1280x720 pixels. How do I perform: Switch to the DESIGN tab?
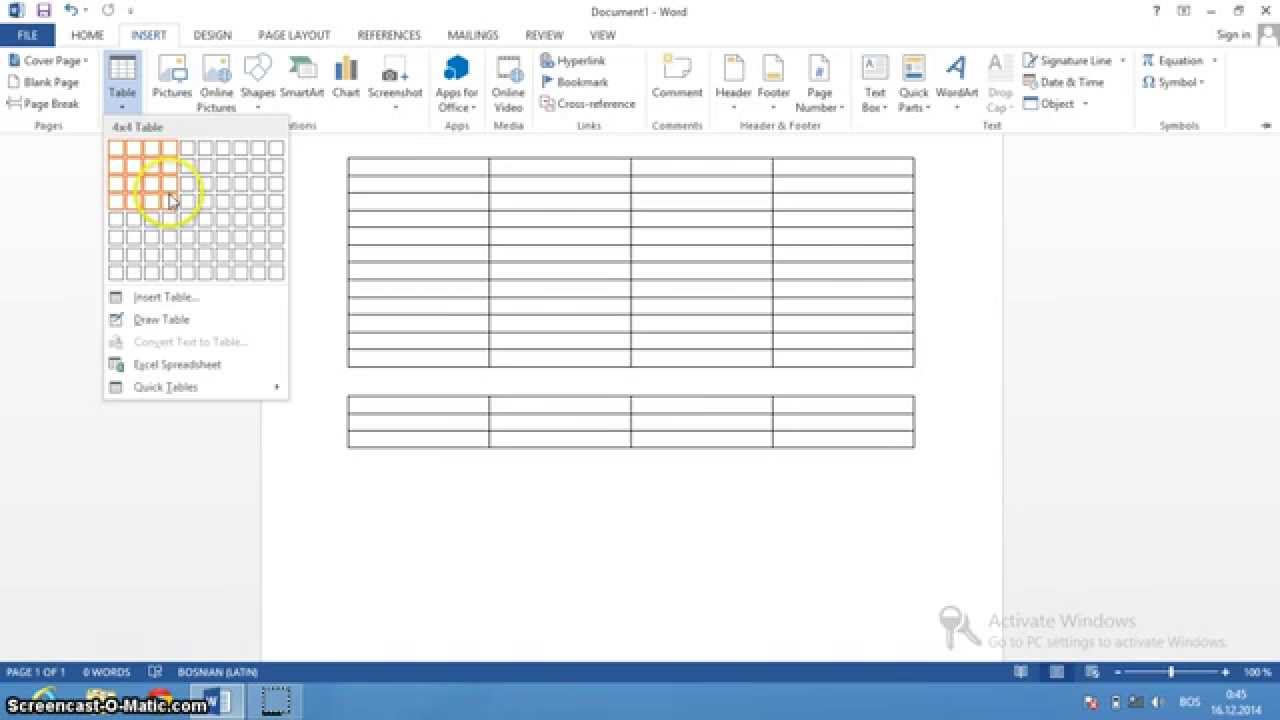pos(212,35)
